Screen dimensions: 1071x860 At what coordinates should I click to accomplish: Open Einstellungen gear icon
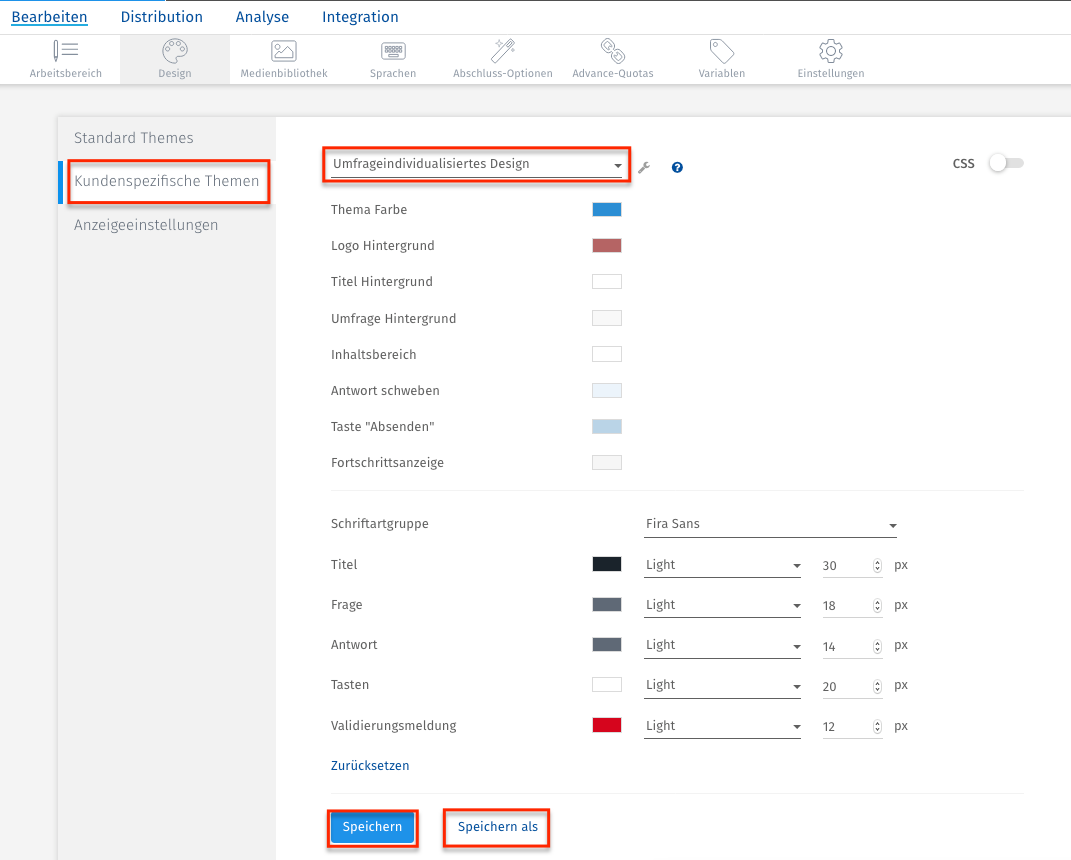point(830,51)
